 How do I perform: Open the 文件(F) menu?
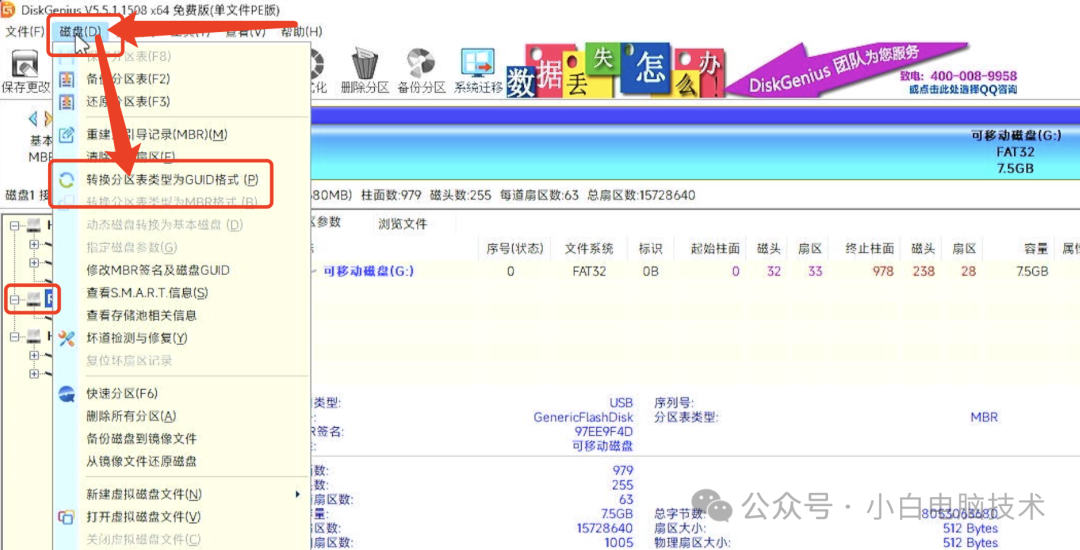point(25,32)
